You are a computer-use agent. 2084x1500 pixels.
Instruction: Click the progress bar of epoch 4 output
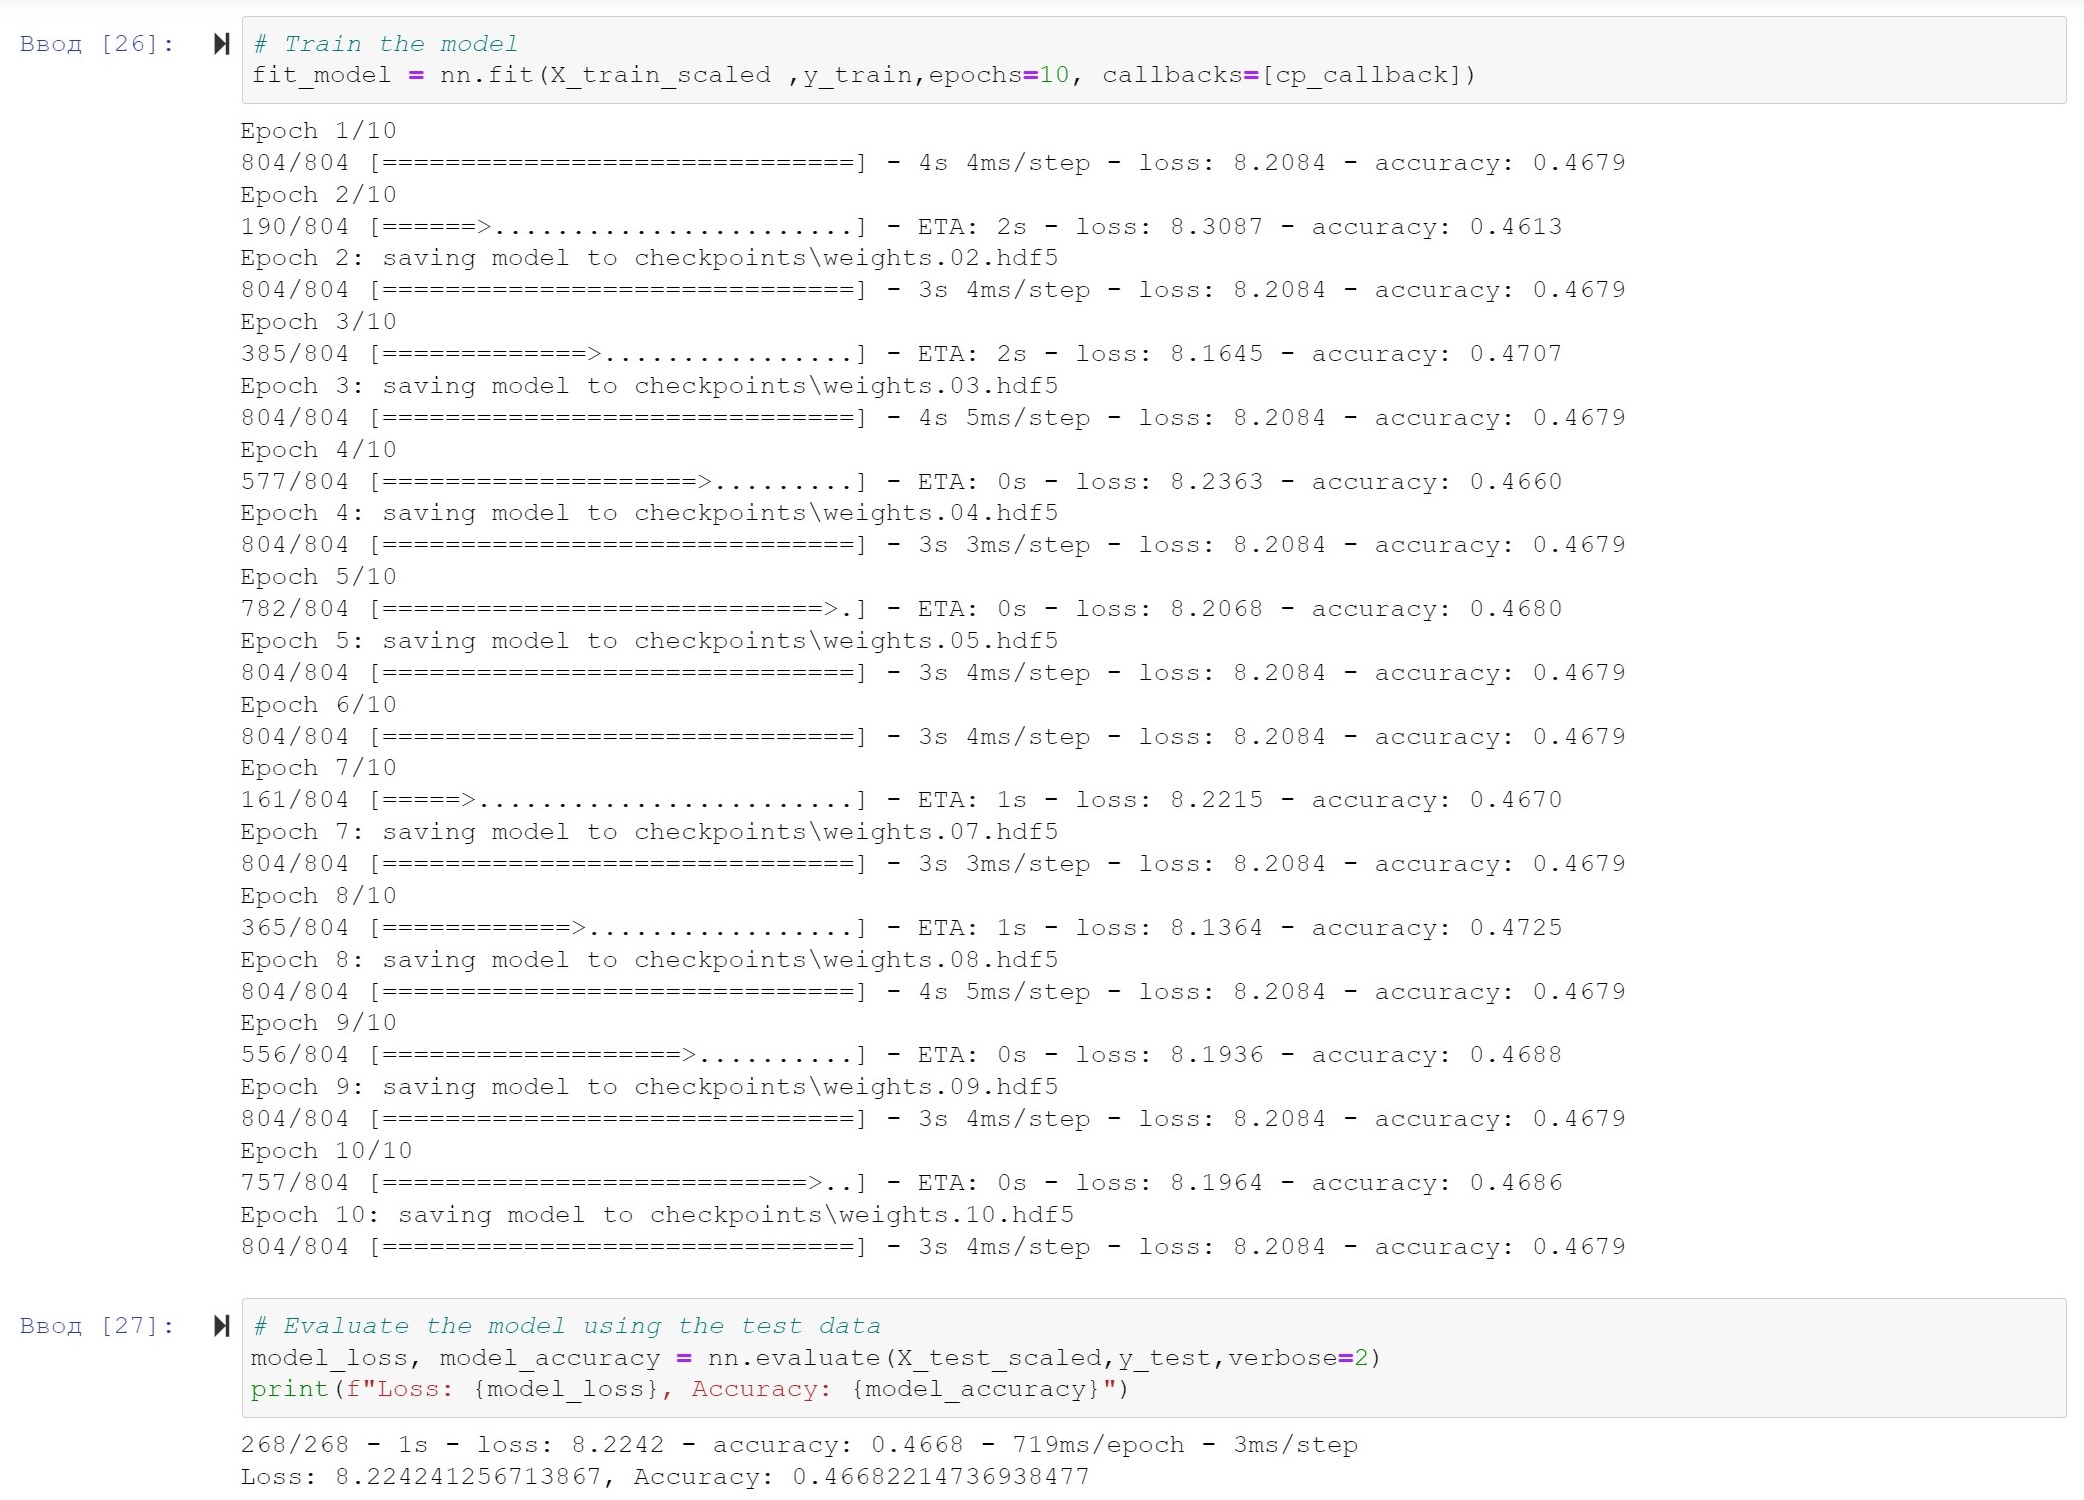pos(617,481)
